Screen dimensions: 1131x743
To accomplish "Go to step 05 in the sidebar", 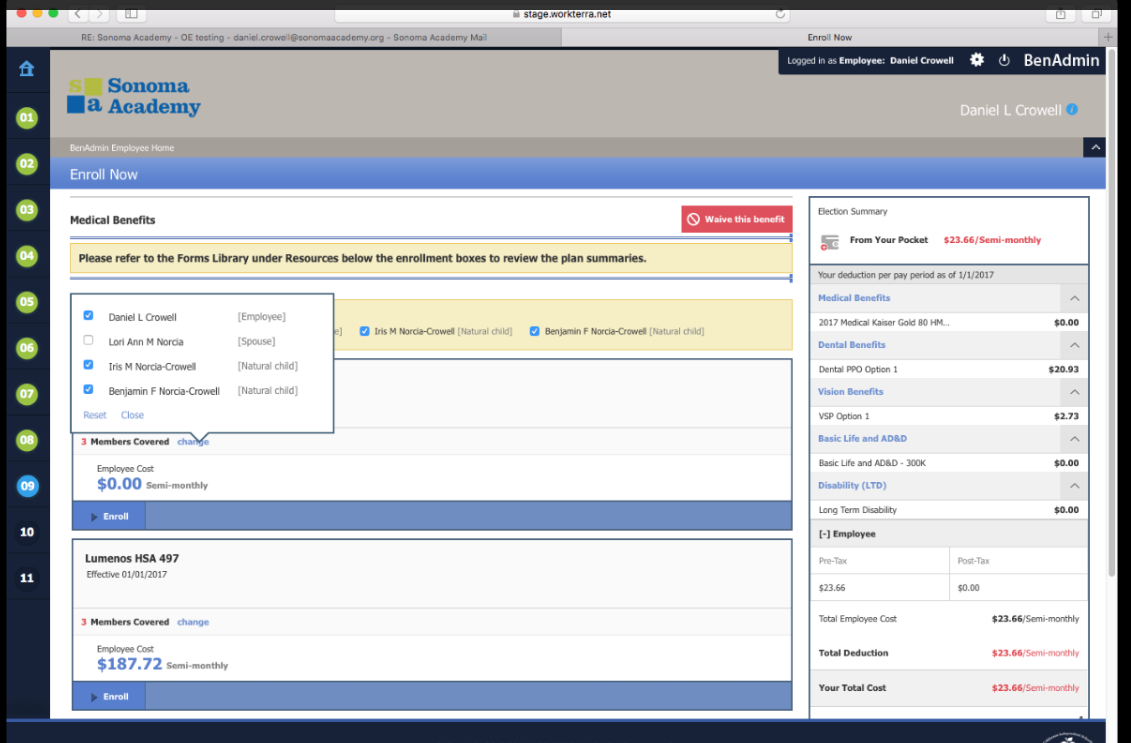I will click(27, 302).
